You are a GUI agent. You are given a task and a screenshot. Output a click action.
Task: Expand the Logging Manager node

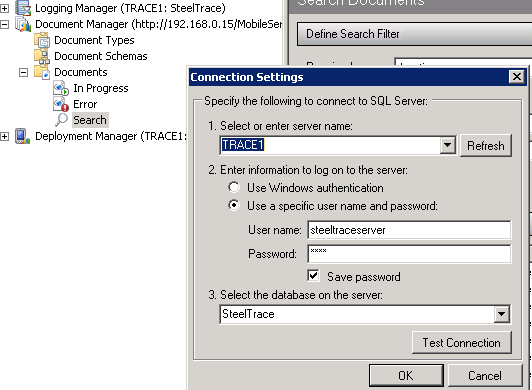click(4, 8)
